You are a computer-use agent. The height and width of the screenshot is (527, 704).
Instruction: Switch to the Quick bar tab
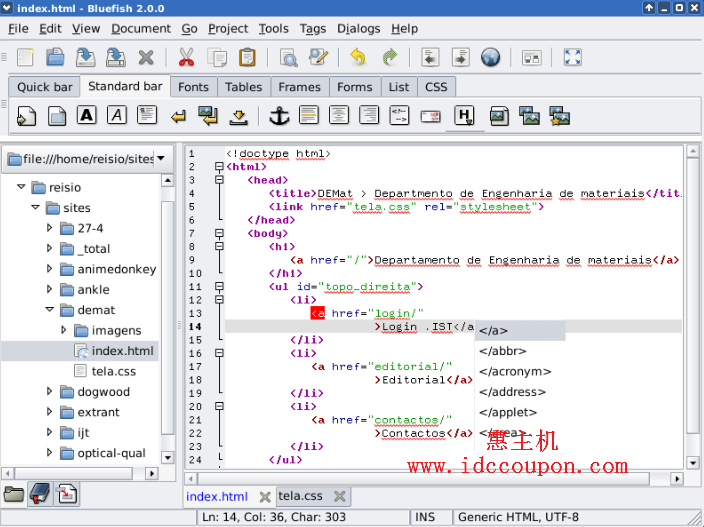44,87
